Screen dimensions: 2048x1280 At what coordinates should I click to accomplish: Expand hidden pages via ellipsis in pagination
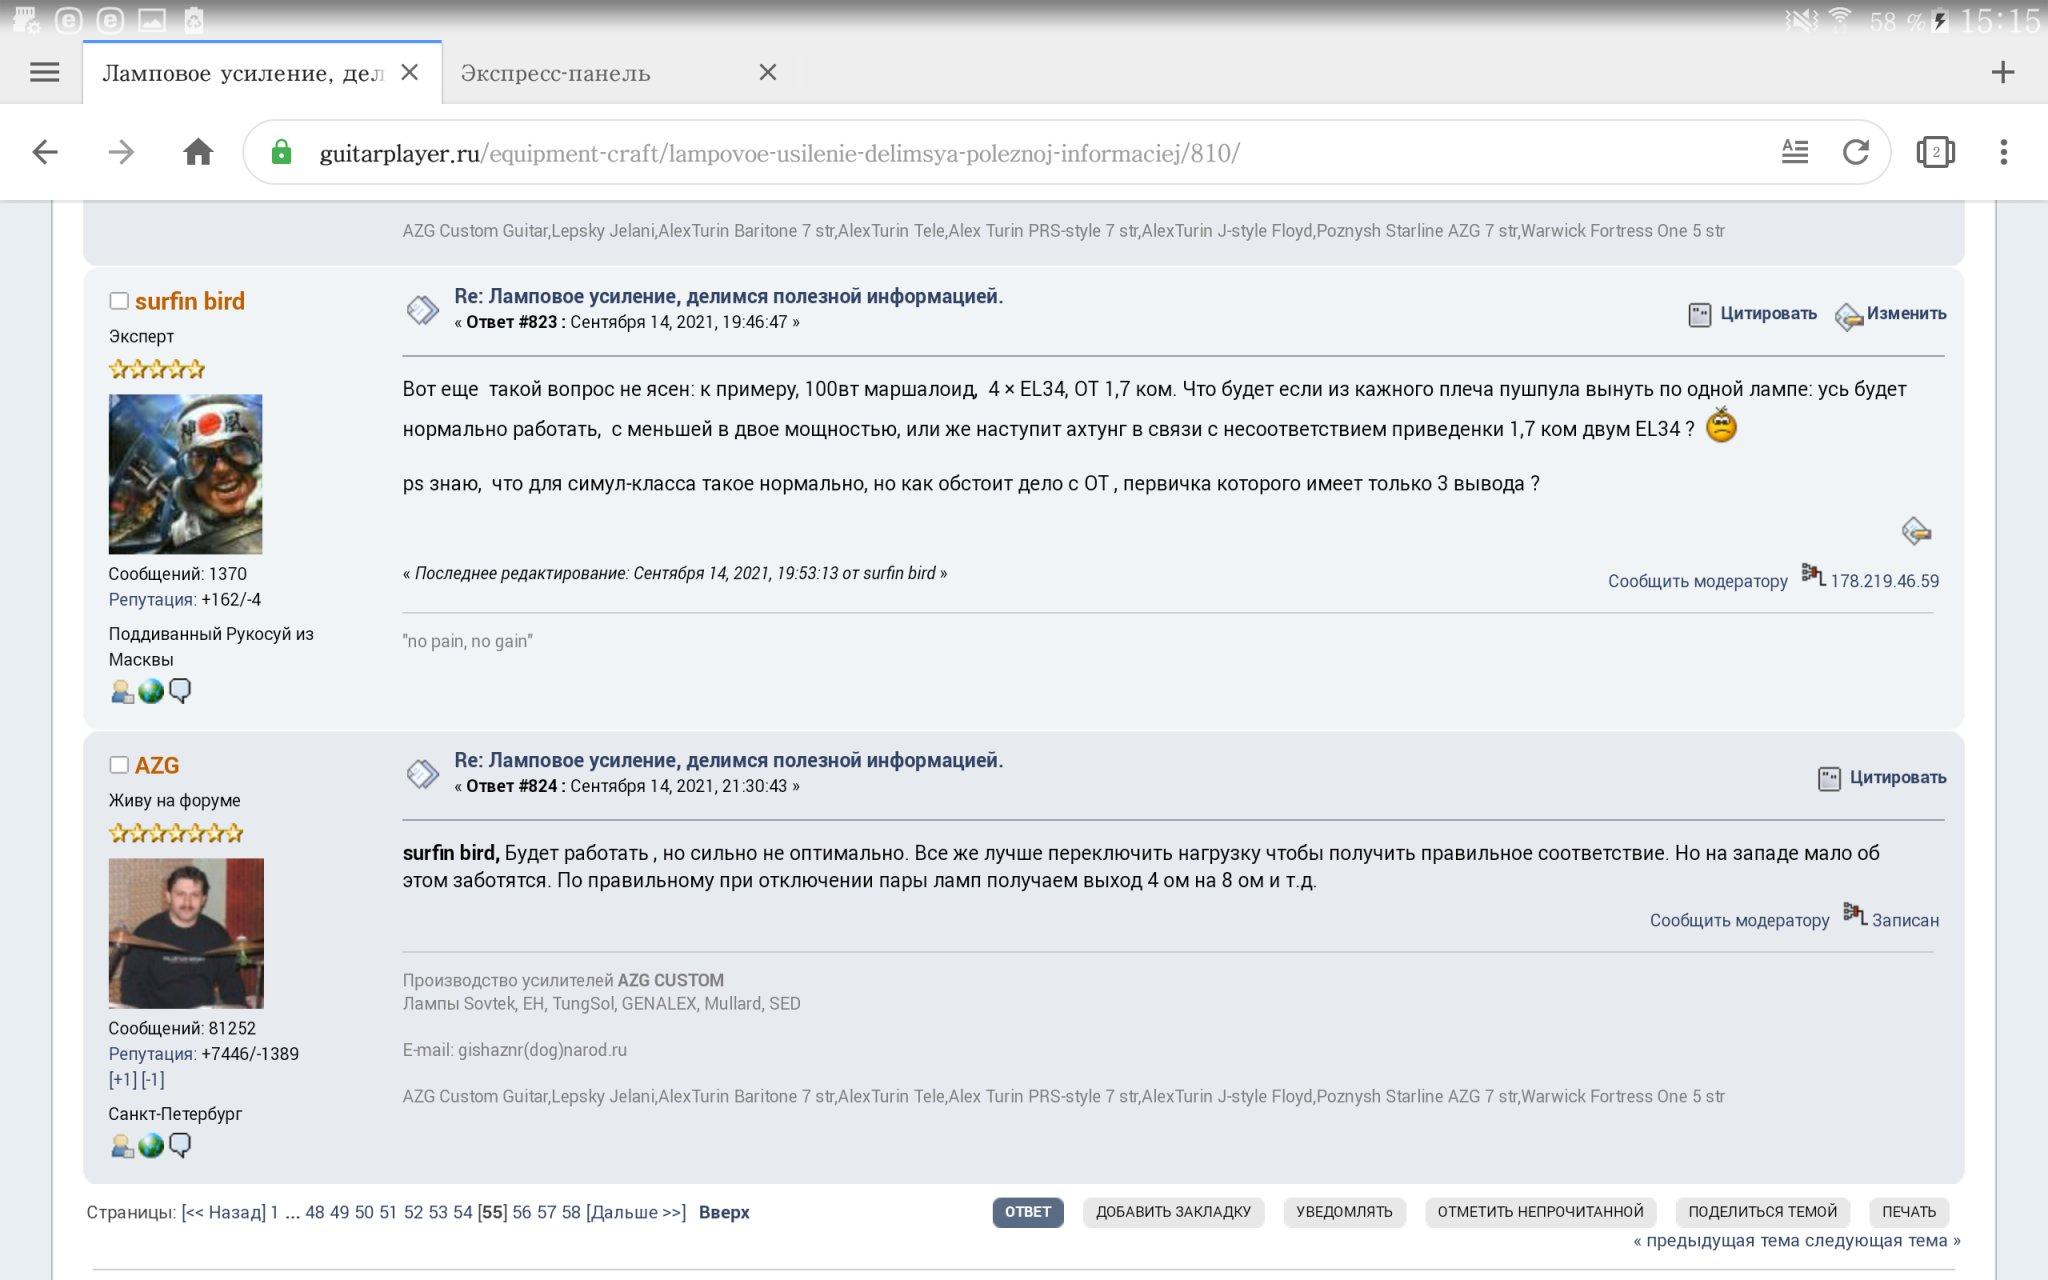coord(292,1212)
